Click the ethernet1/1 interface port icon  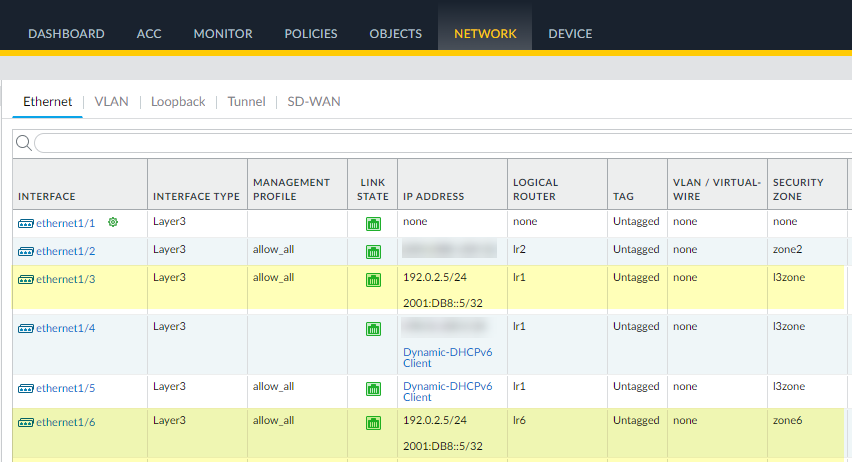(26, 223)
